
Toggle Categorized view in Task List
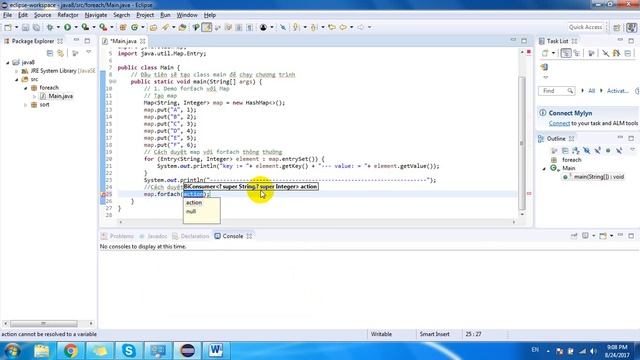pos(566,53)
